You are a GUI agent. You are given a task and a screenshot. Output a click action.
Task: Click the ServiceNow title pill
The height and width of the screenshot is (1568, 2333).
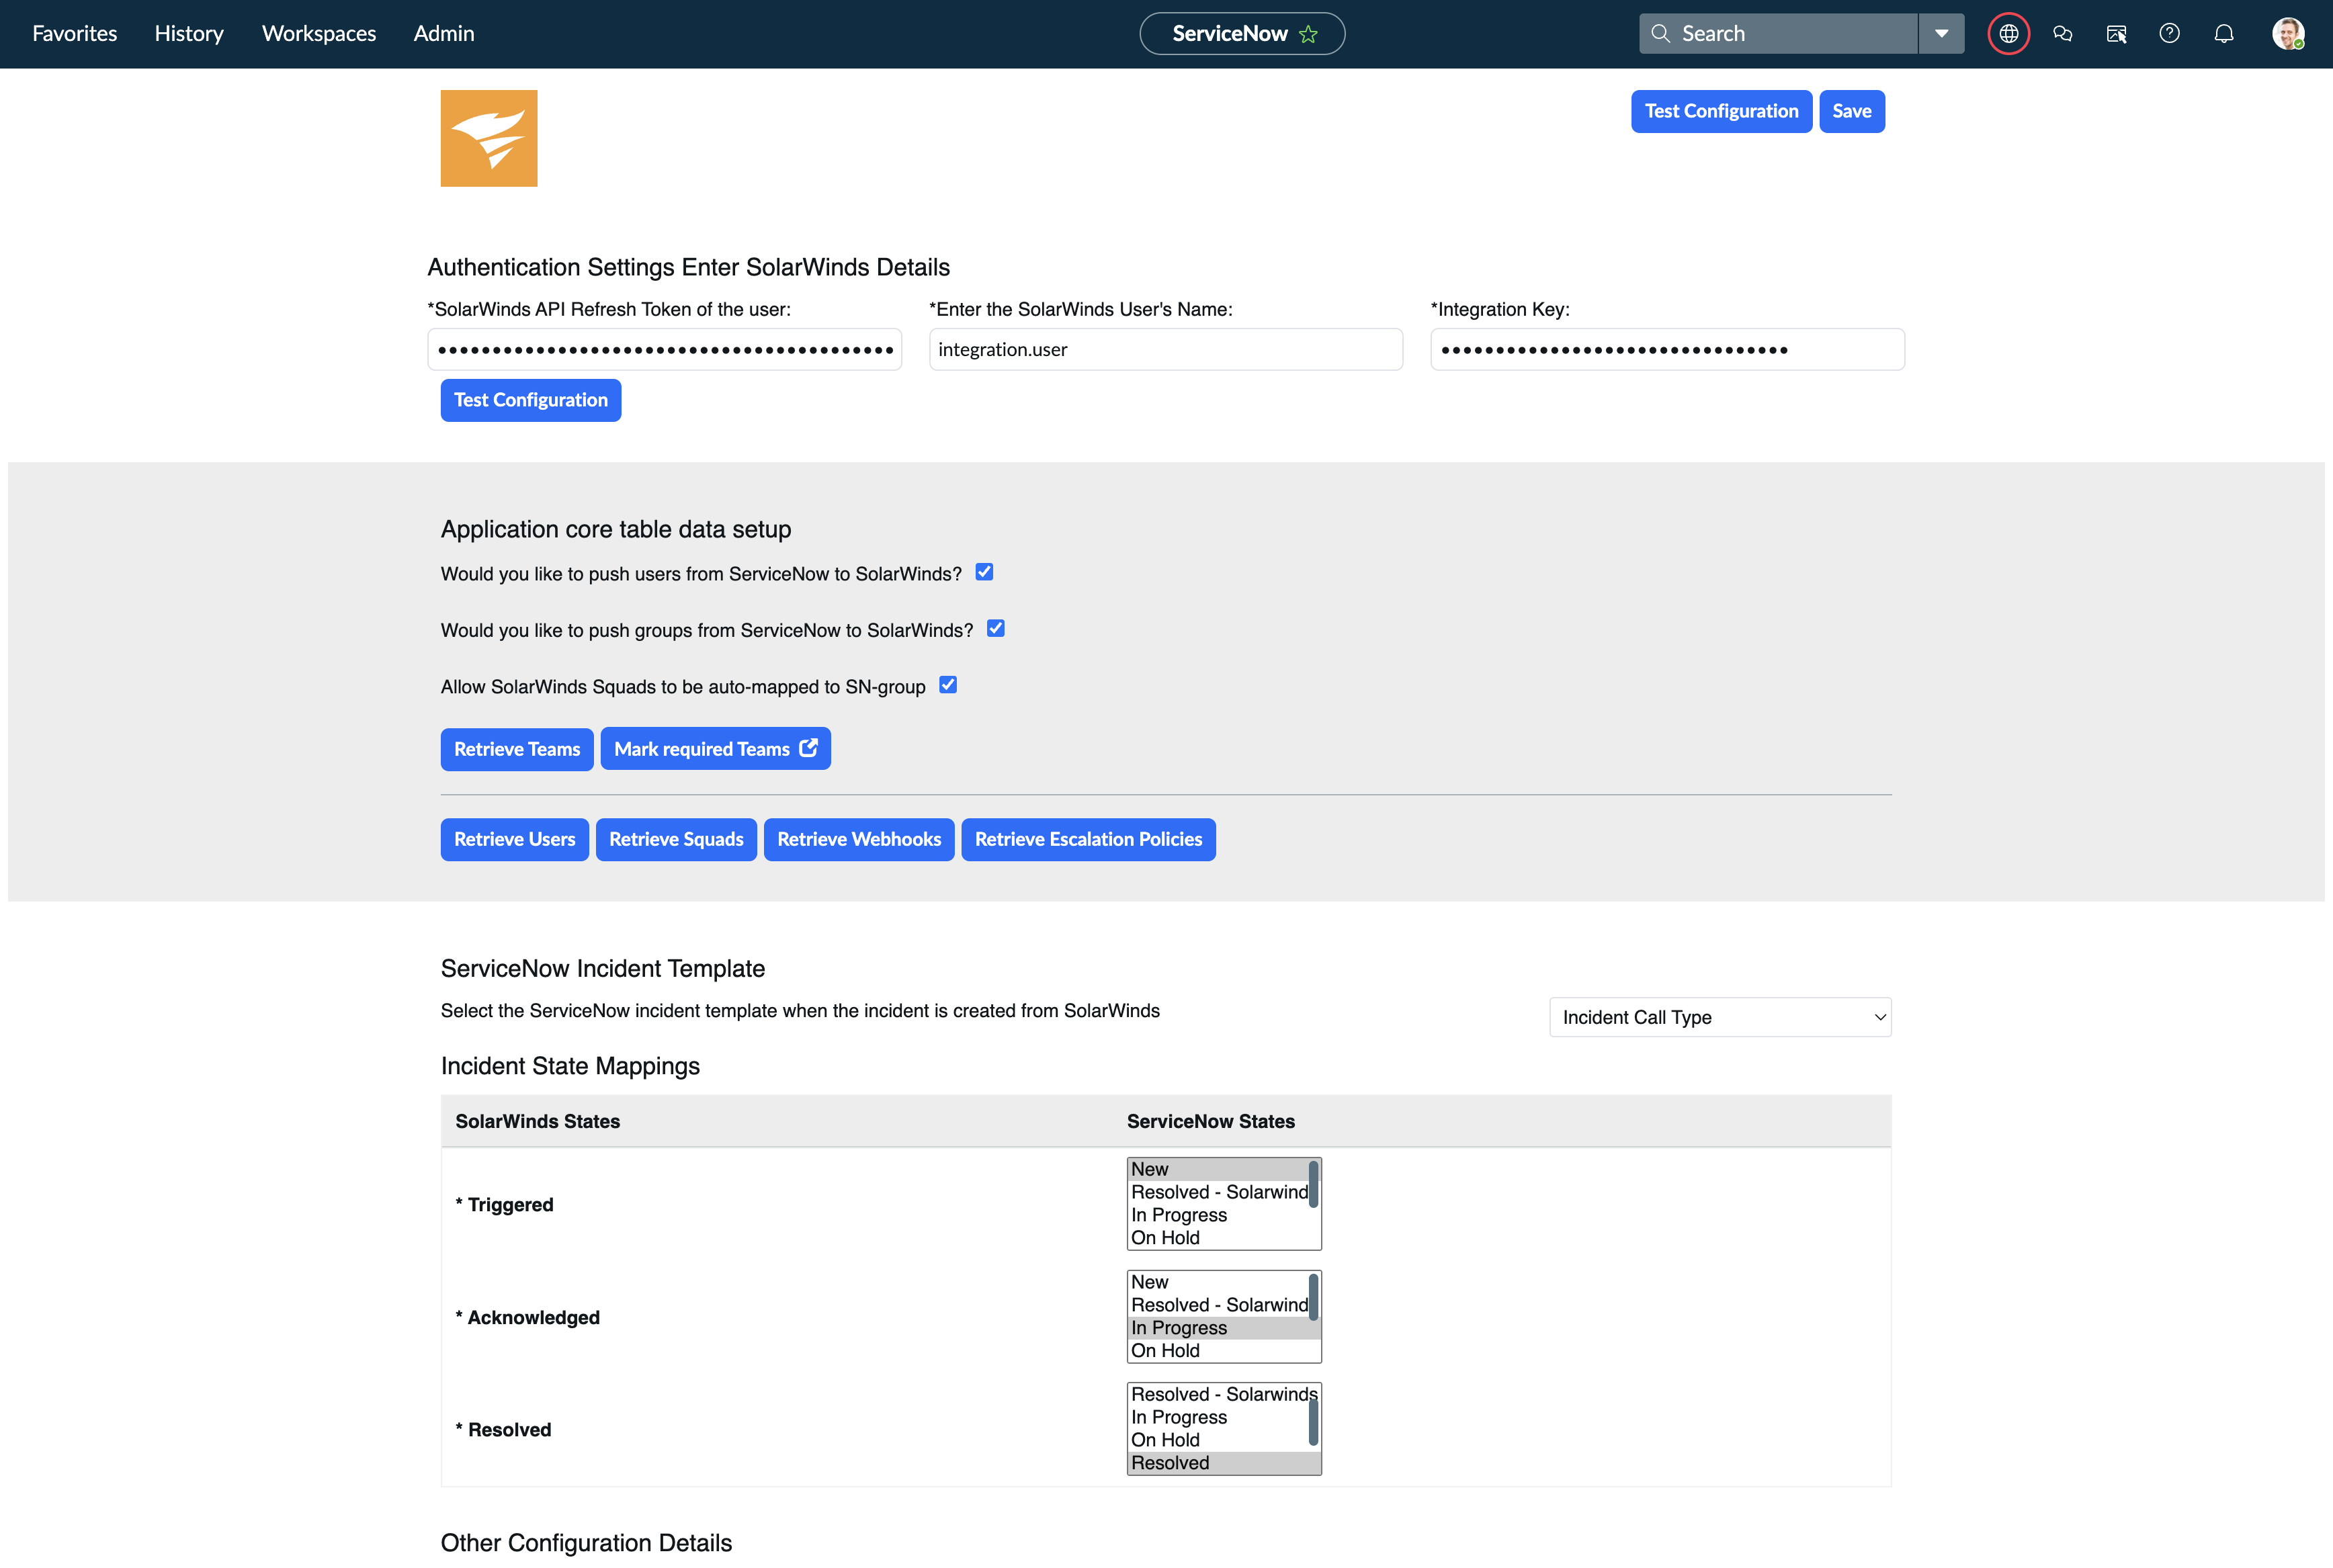click(x=1242, y=34)
